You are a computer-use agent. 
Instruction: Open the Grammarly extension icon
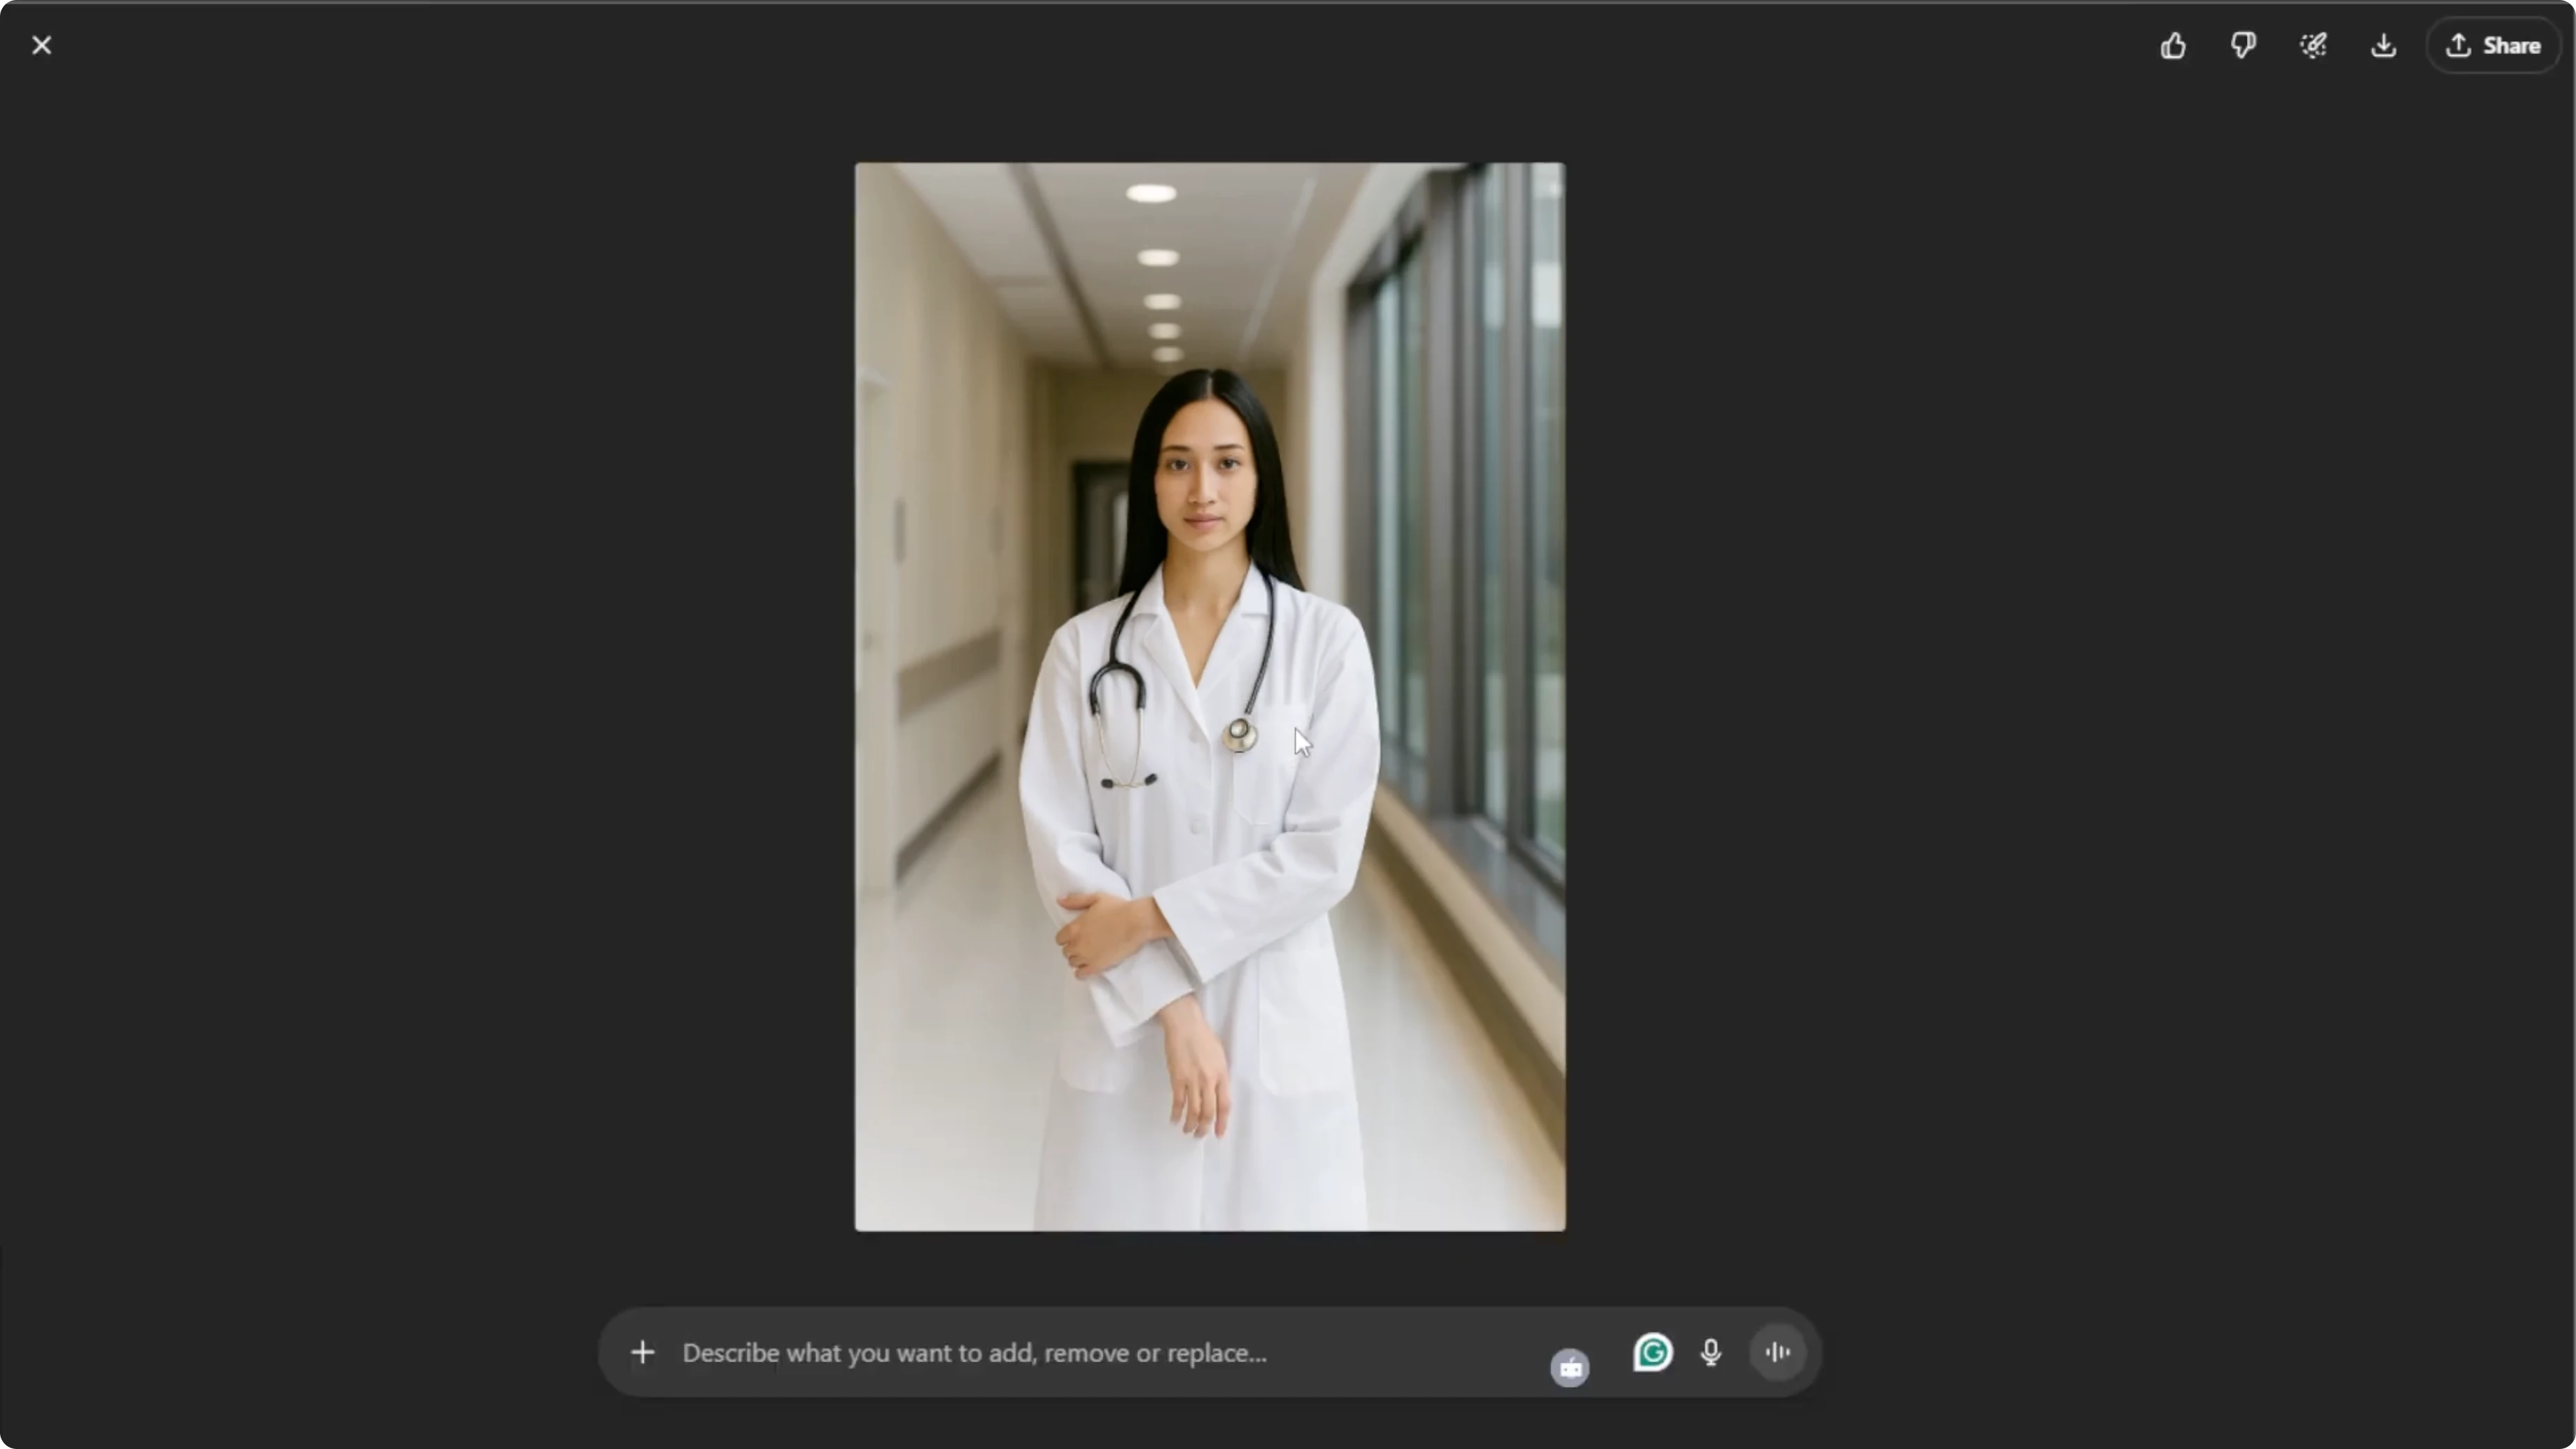click(1653, 1352)
